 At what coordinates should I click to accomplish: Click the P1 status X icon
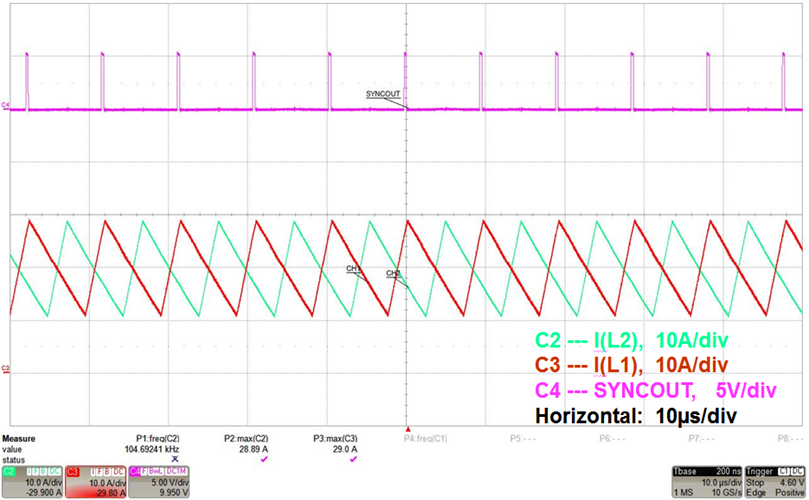(175, 459)
